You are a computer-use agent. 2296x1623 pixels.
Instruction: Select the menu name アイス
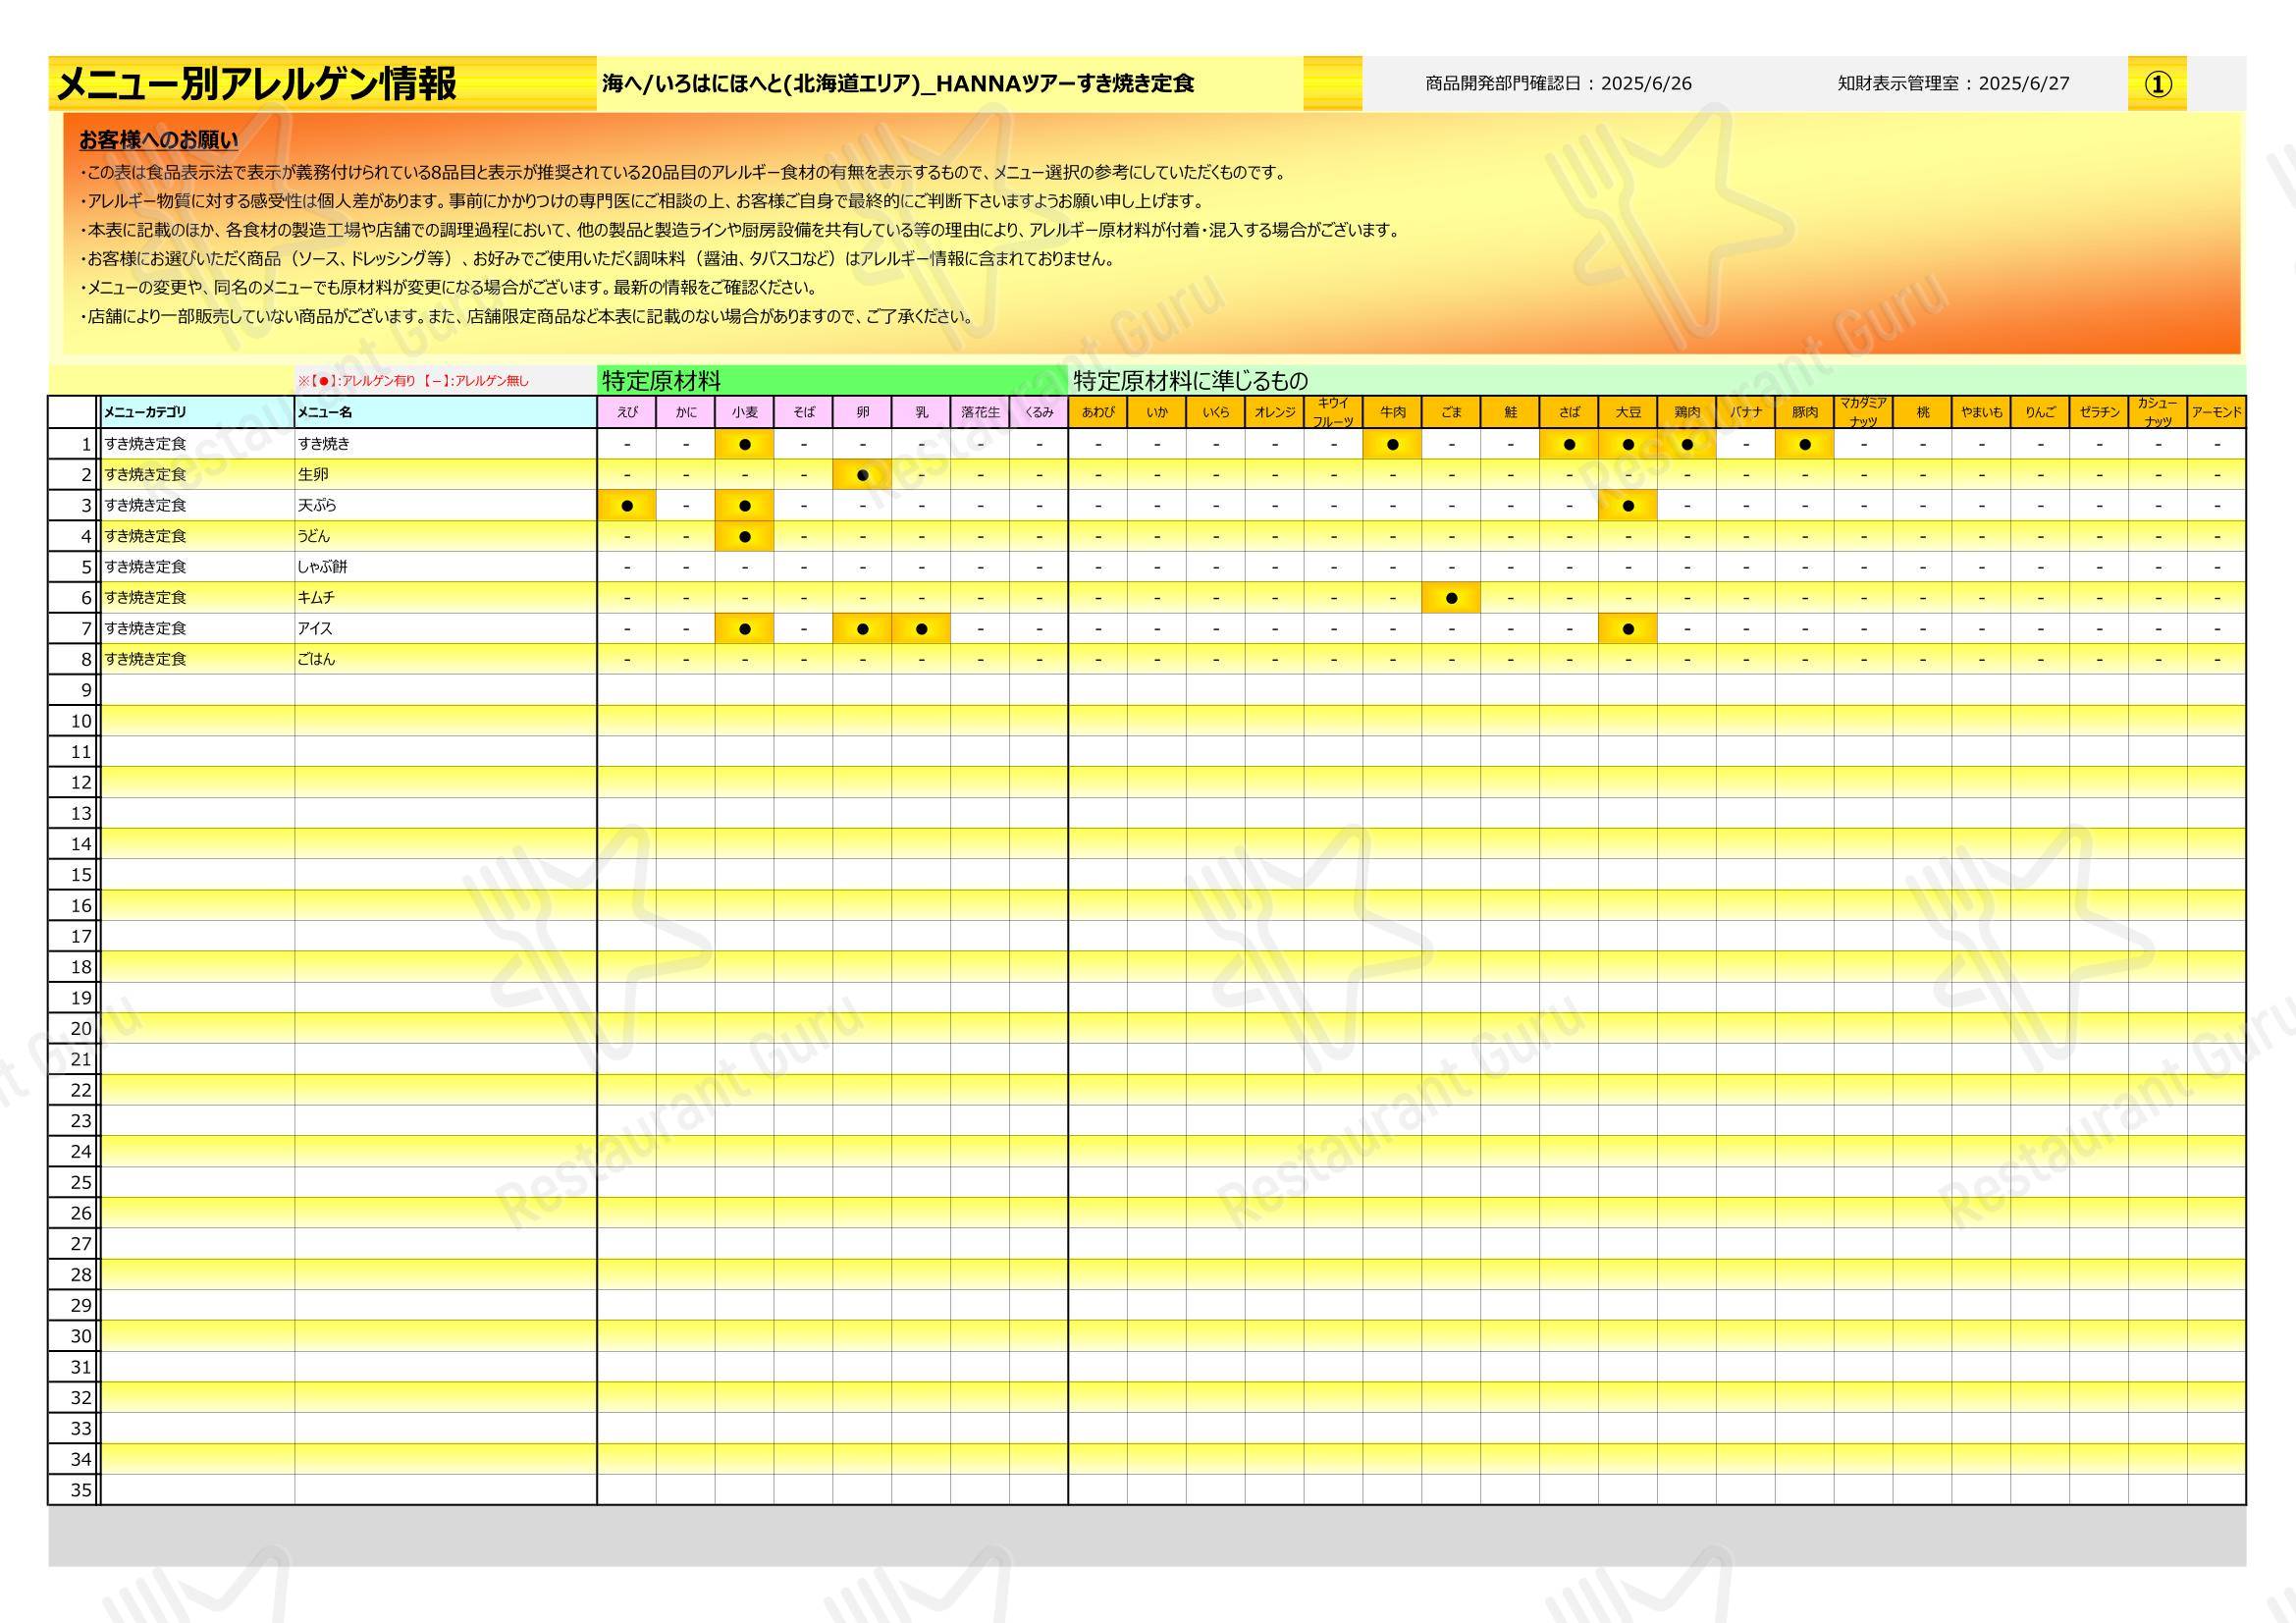[315, 629]
